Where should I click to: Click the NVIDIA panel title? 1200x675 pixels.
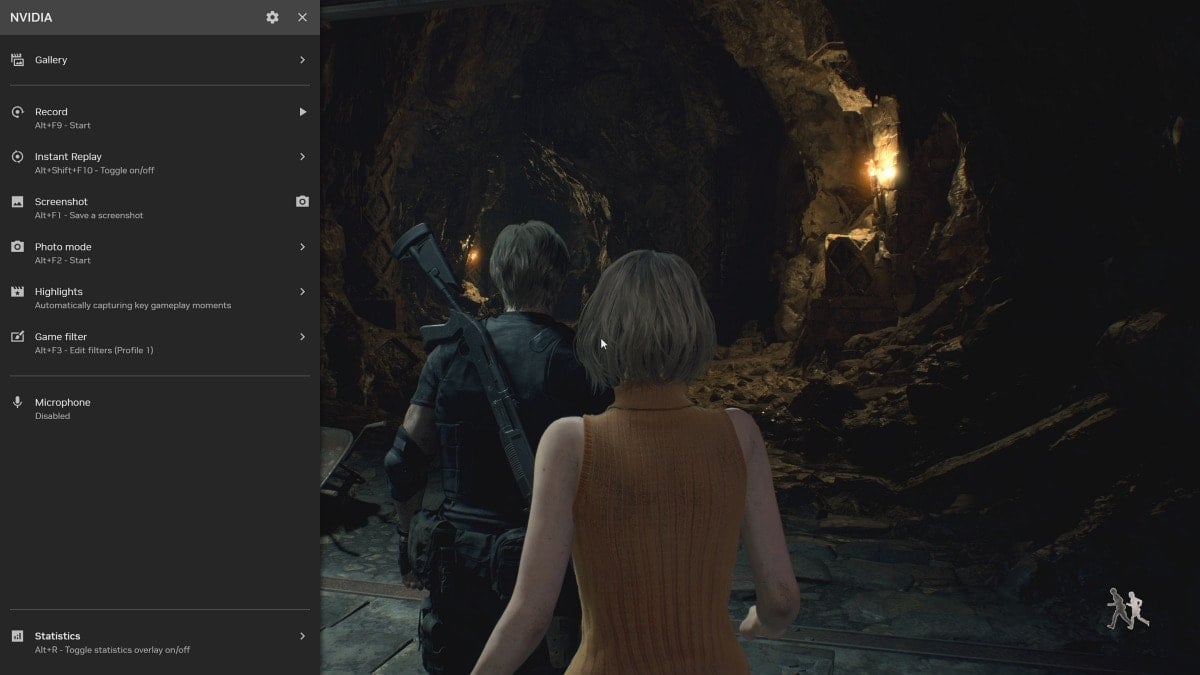point(31,18)
